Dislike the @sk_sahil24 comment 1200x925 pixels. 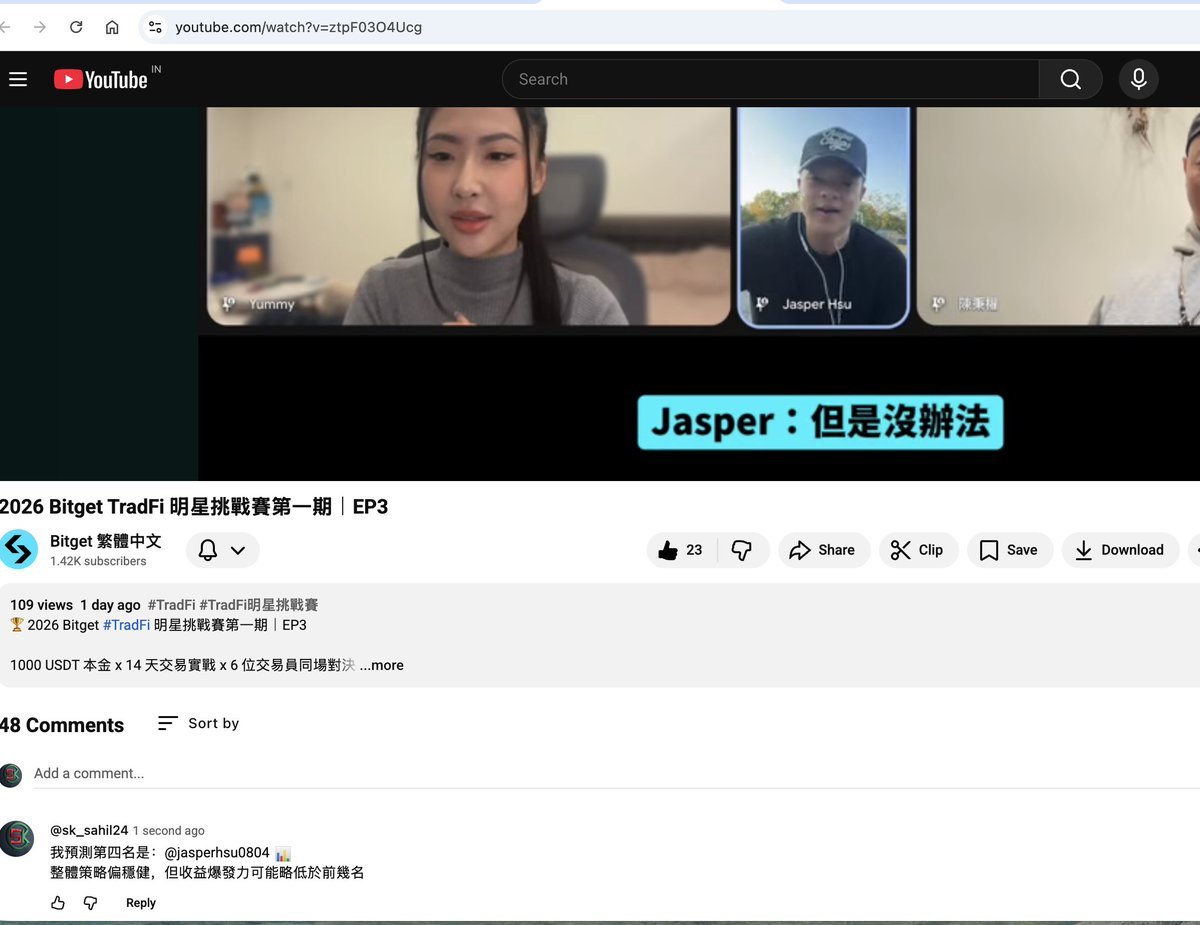90,903
